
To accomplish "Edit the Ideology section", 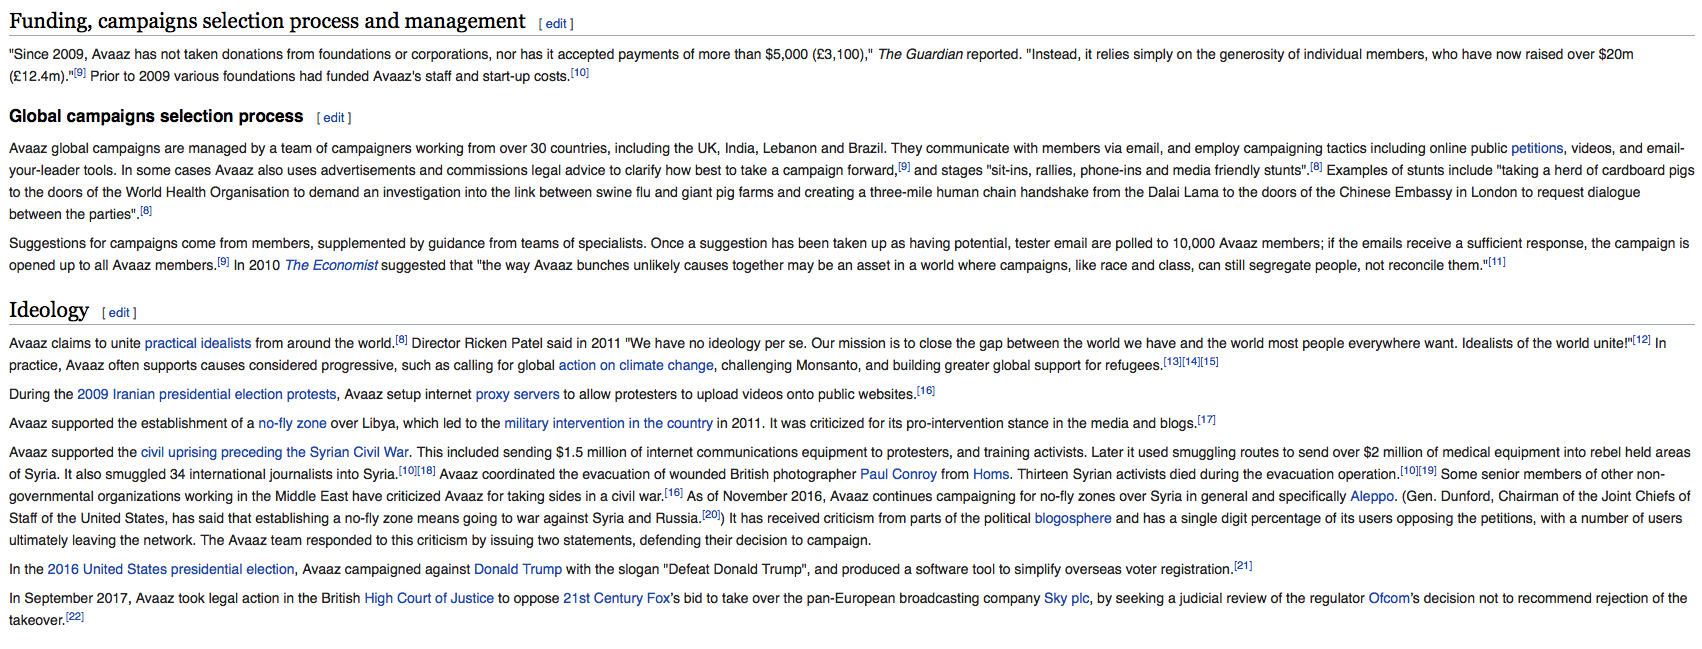I will (x=119, y=313).
